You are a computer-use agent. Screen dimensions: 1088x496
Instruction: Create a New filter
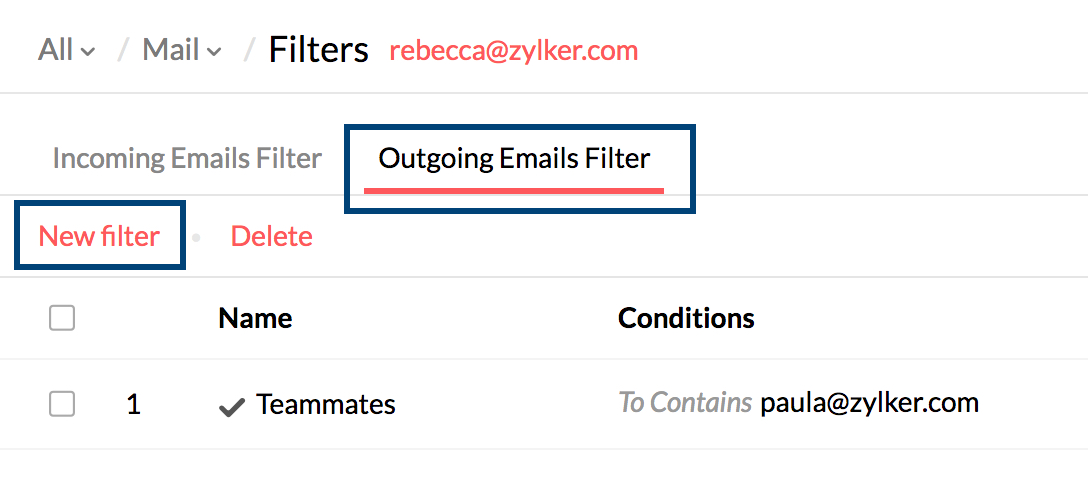pos(99,236)
